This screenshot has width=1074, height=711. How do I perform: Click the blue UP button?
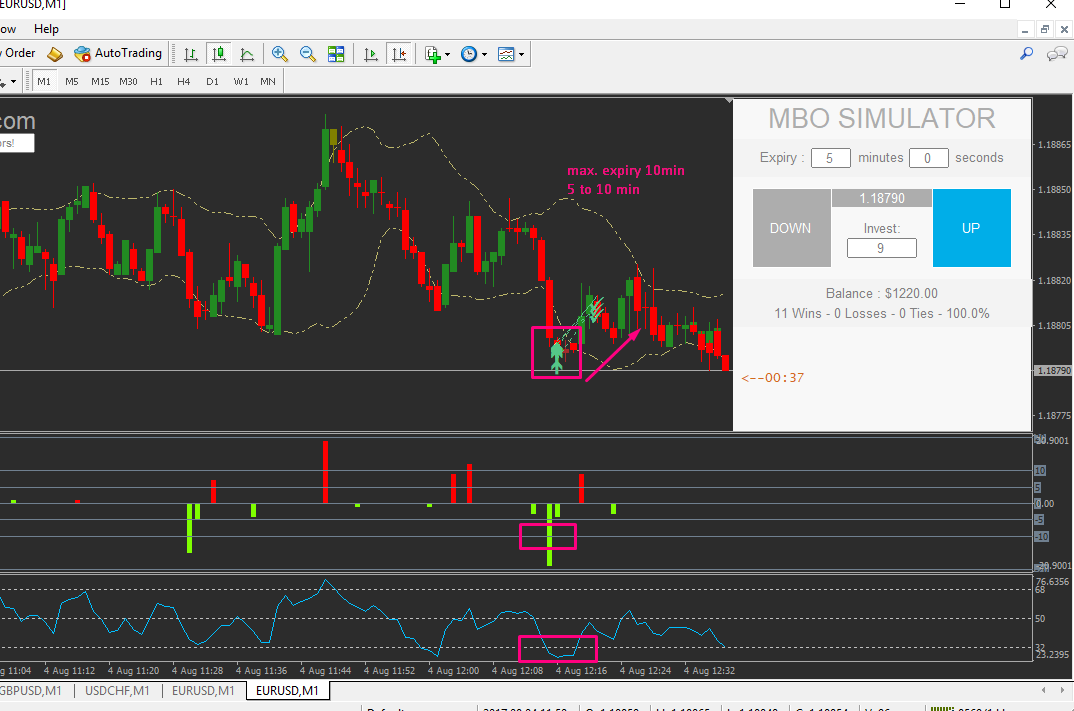click(x=971, y=228)
